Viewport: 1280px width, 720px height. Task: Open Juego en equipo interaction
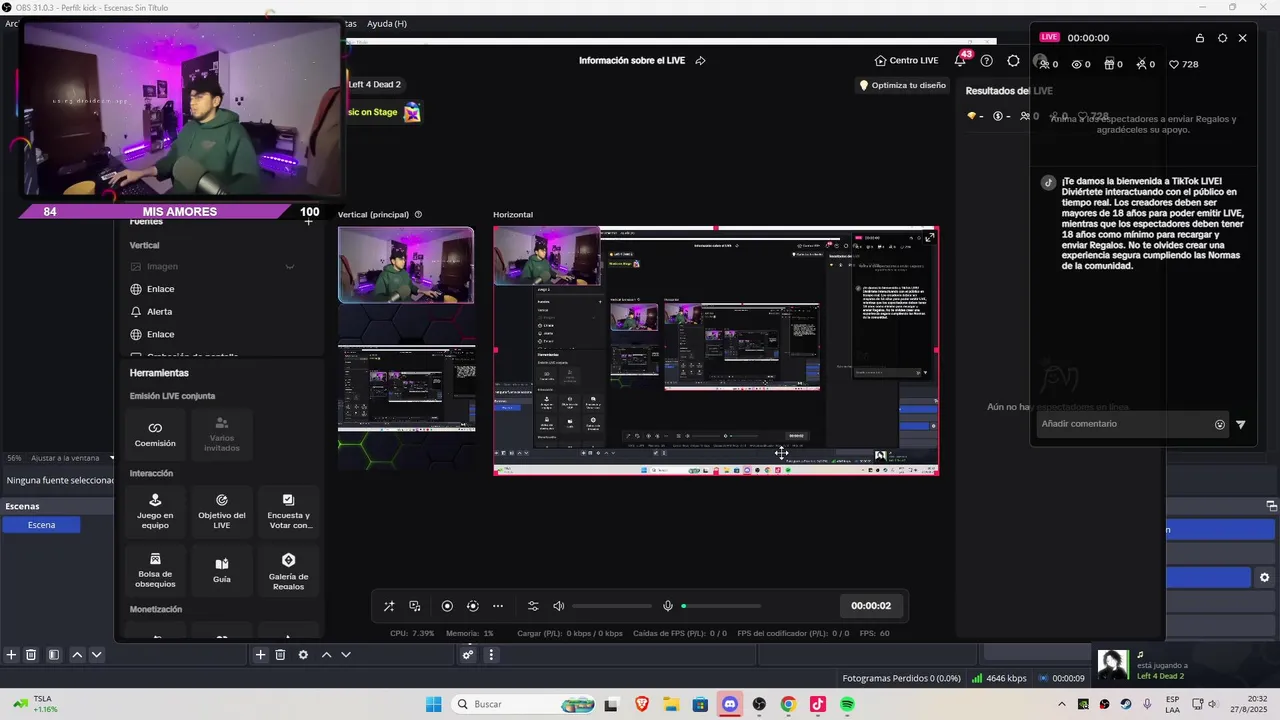pos(155,509)
